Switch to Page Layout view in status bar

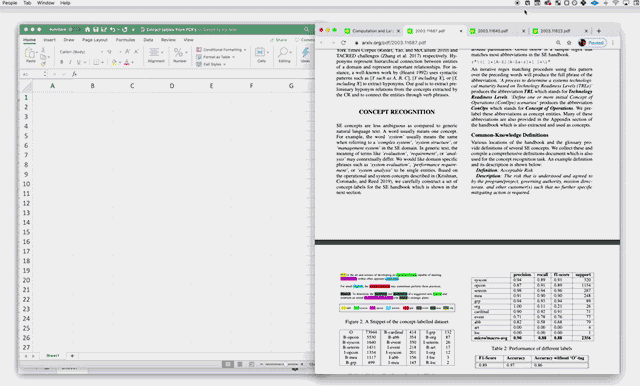240,364
